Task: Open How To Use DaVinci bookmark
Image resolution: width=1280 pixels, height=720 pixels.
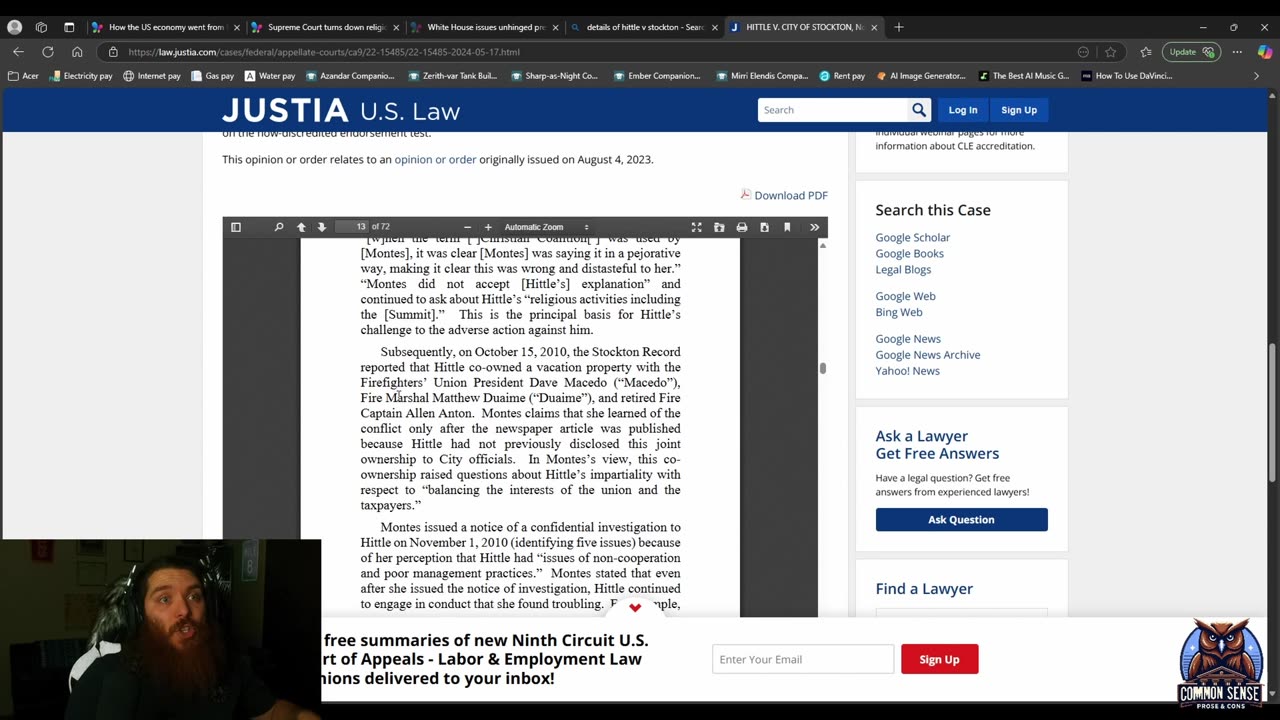Action: (1127, 76)
